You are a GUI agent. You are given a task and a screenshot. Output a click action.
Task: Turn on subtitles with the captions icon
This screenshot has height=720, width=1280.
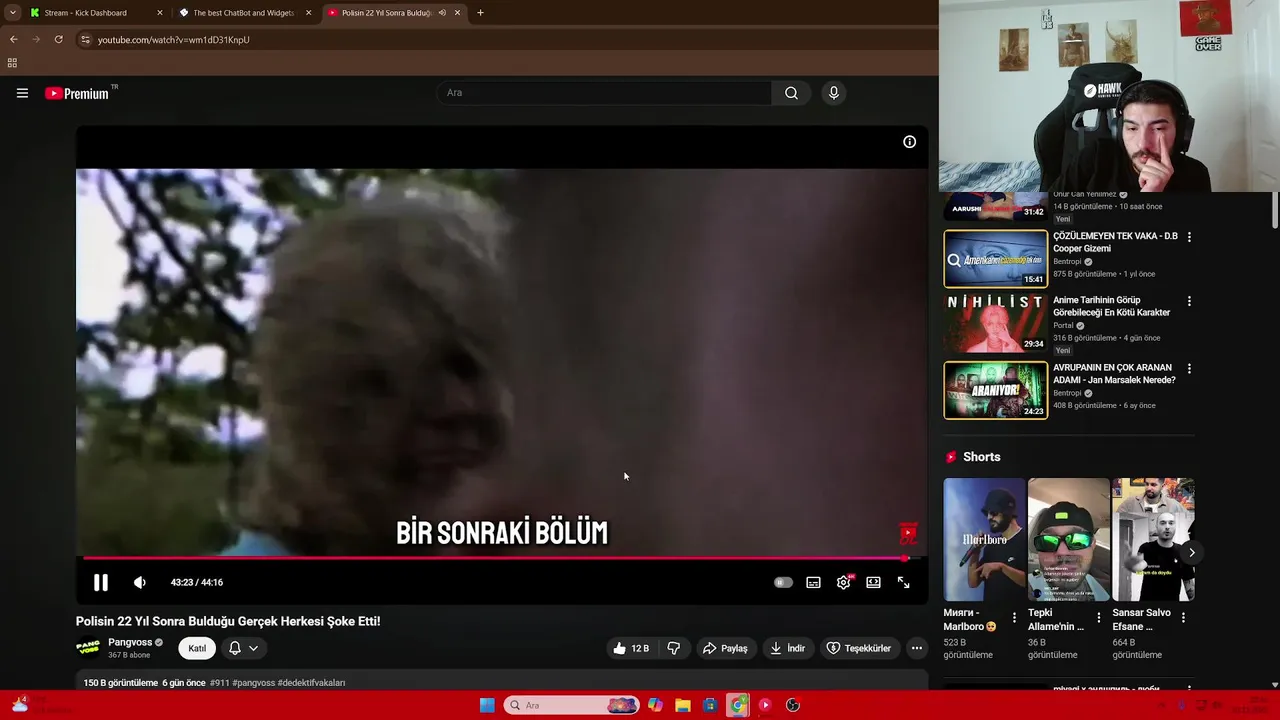pos(814,582)
